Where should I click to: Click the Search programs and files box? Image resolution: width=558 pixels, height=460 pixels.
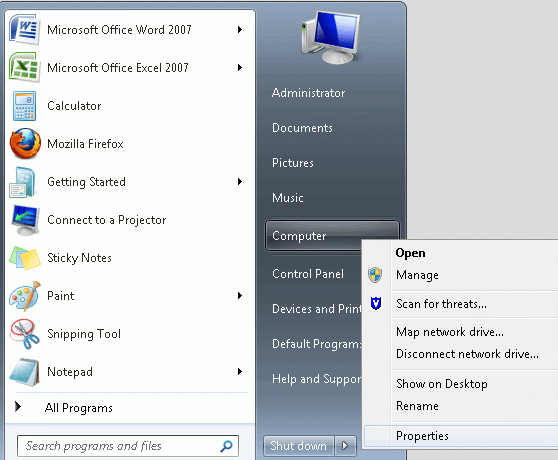coord(128,446)
